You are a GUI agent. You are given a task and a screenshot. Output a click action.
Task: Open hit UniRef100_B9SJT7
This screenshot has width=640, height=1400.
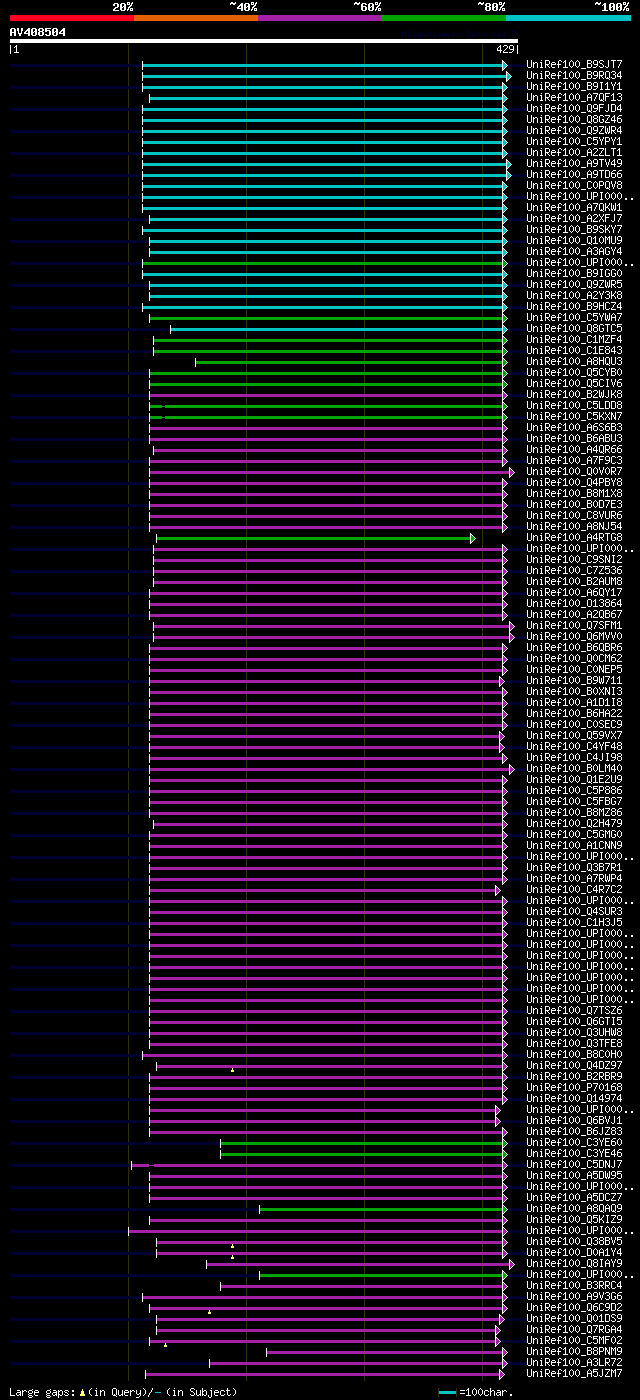point(574,64)
